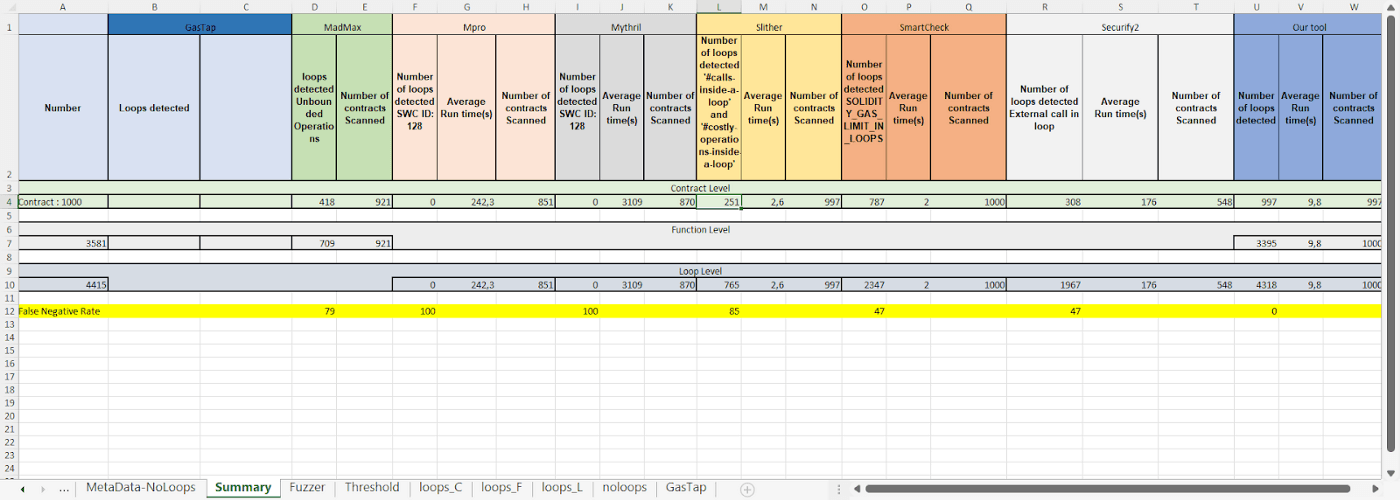Viewport: 1400px width, 500px height.
Task: Select column D header
Action: pyautogui.click(x=314, y=5)
